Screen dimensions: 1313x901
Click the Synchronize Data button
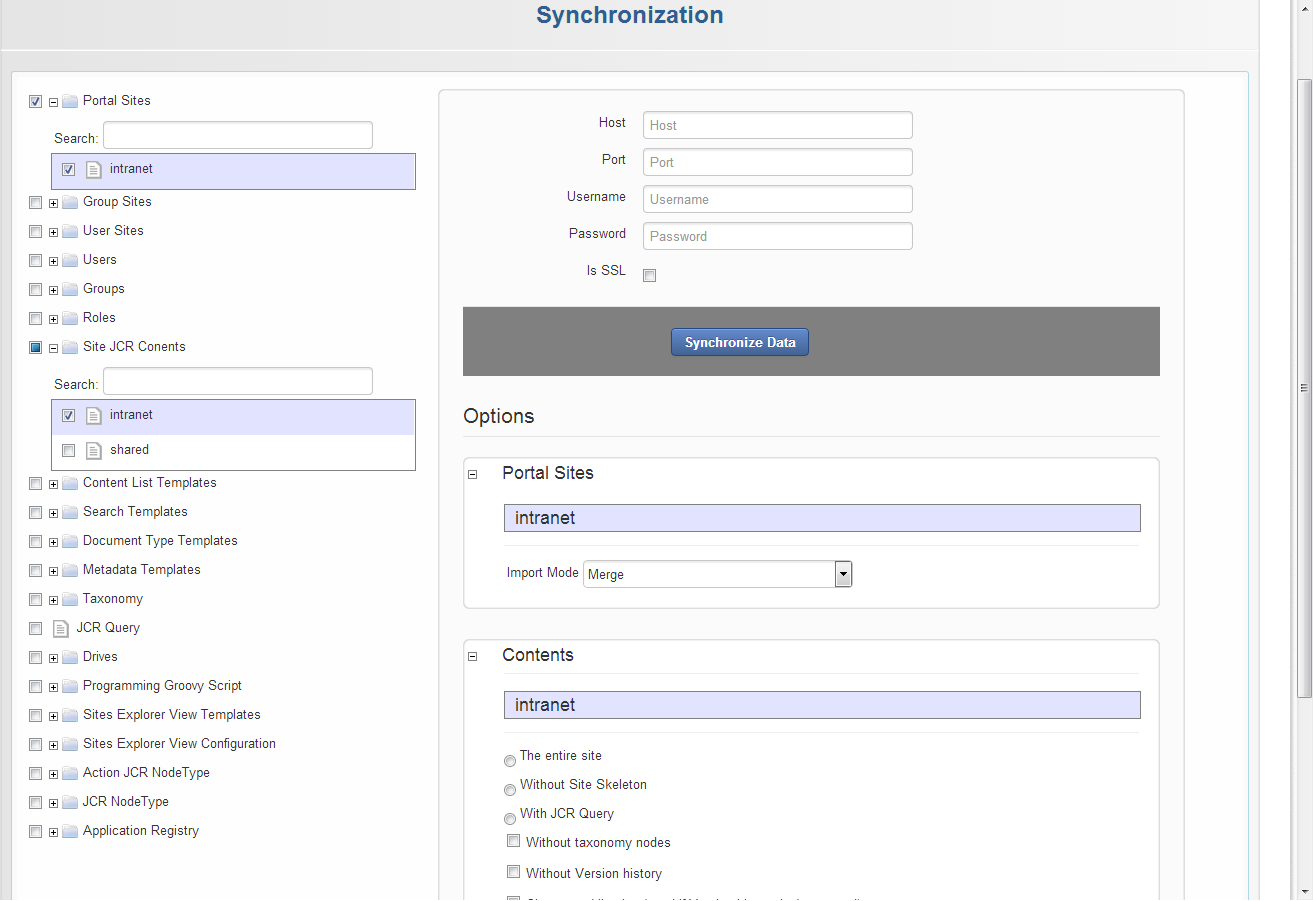click(x=739, y=342)
